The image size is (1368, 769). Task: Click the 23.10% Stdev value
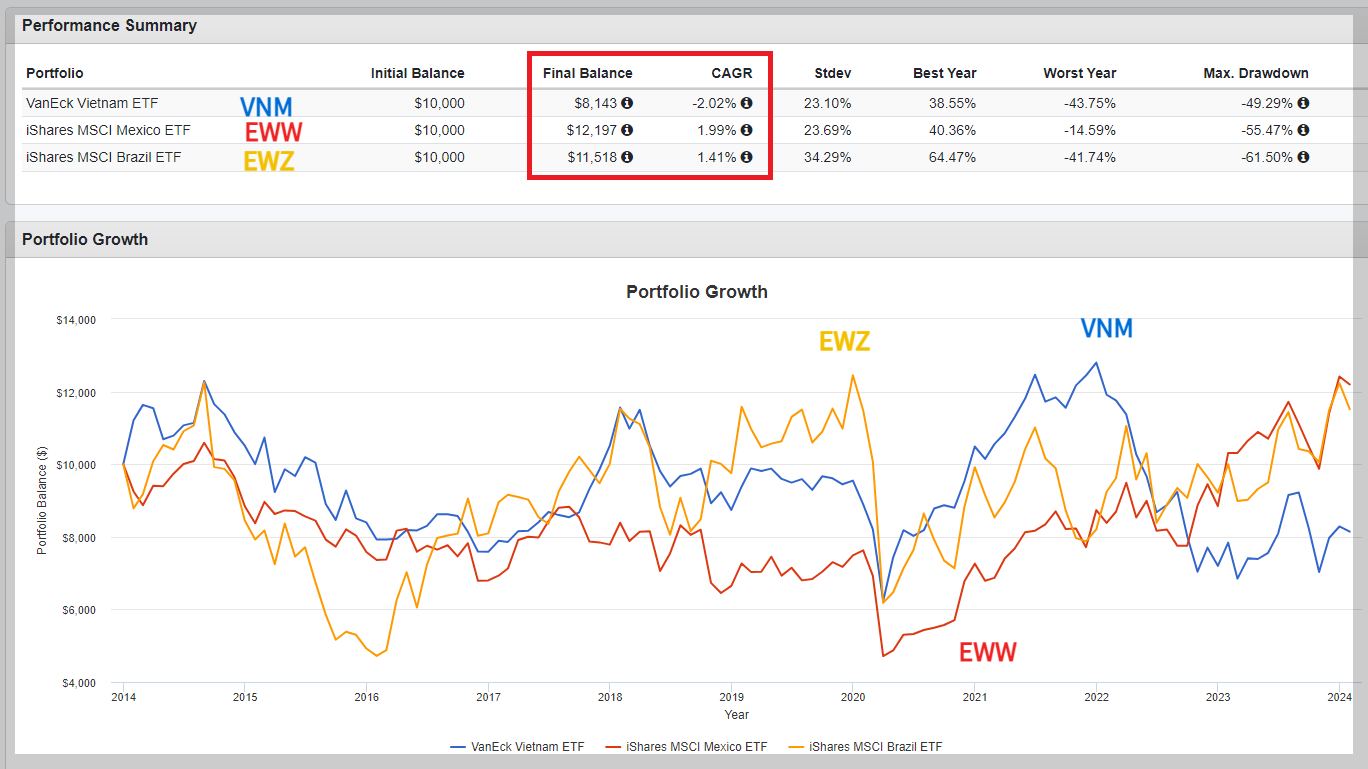click(x=828, y=103)
